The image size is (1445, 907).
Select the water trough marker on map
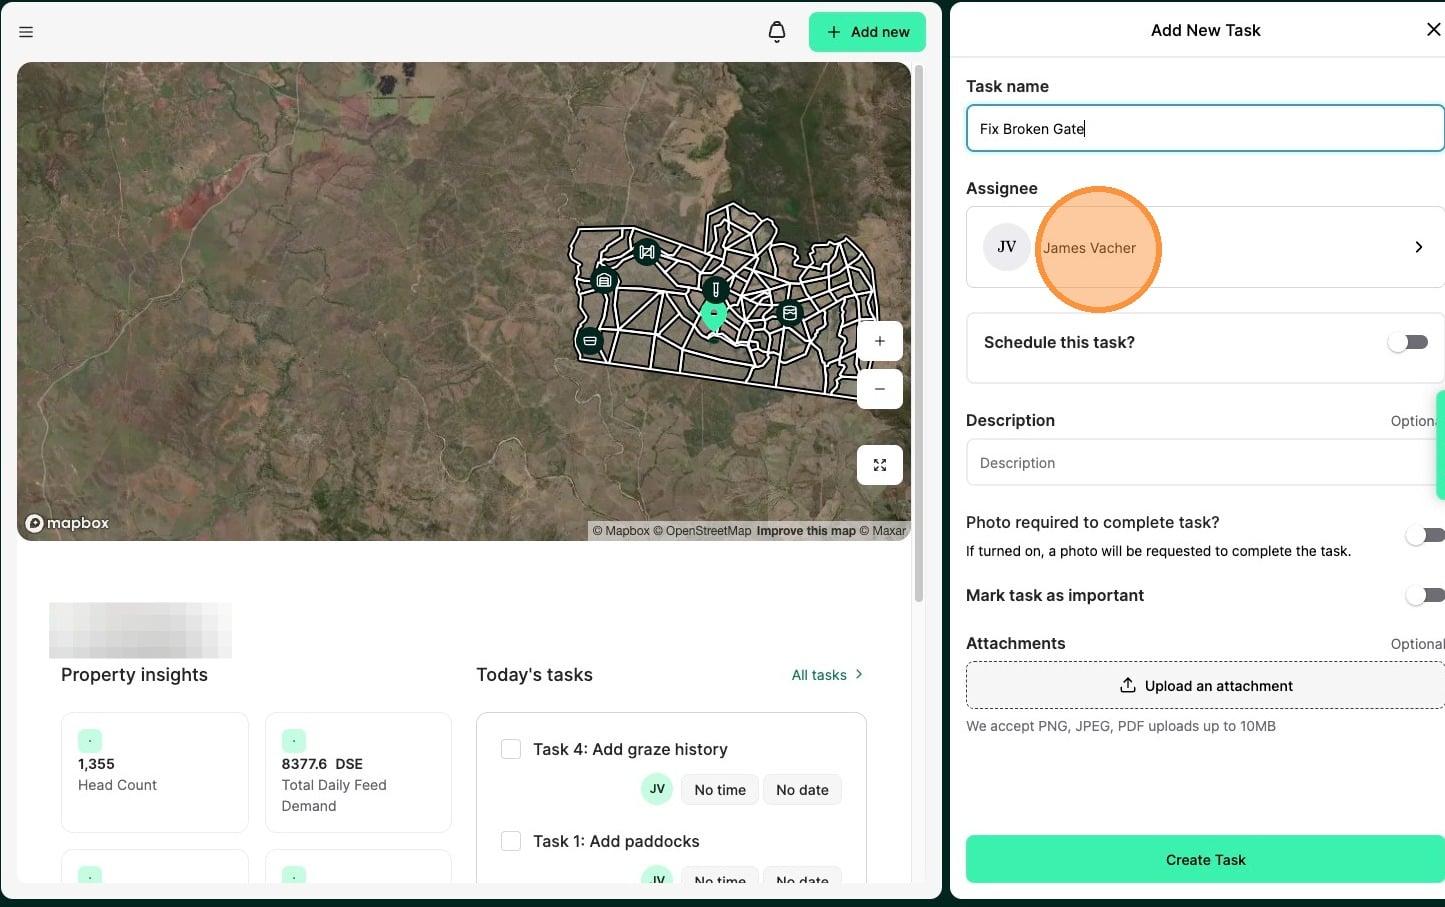[x=590, y=341]
